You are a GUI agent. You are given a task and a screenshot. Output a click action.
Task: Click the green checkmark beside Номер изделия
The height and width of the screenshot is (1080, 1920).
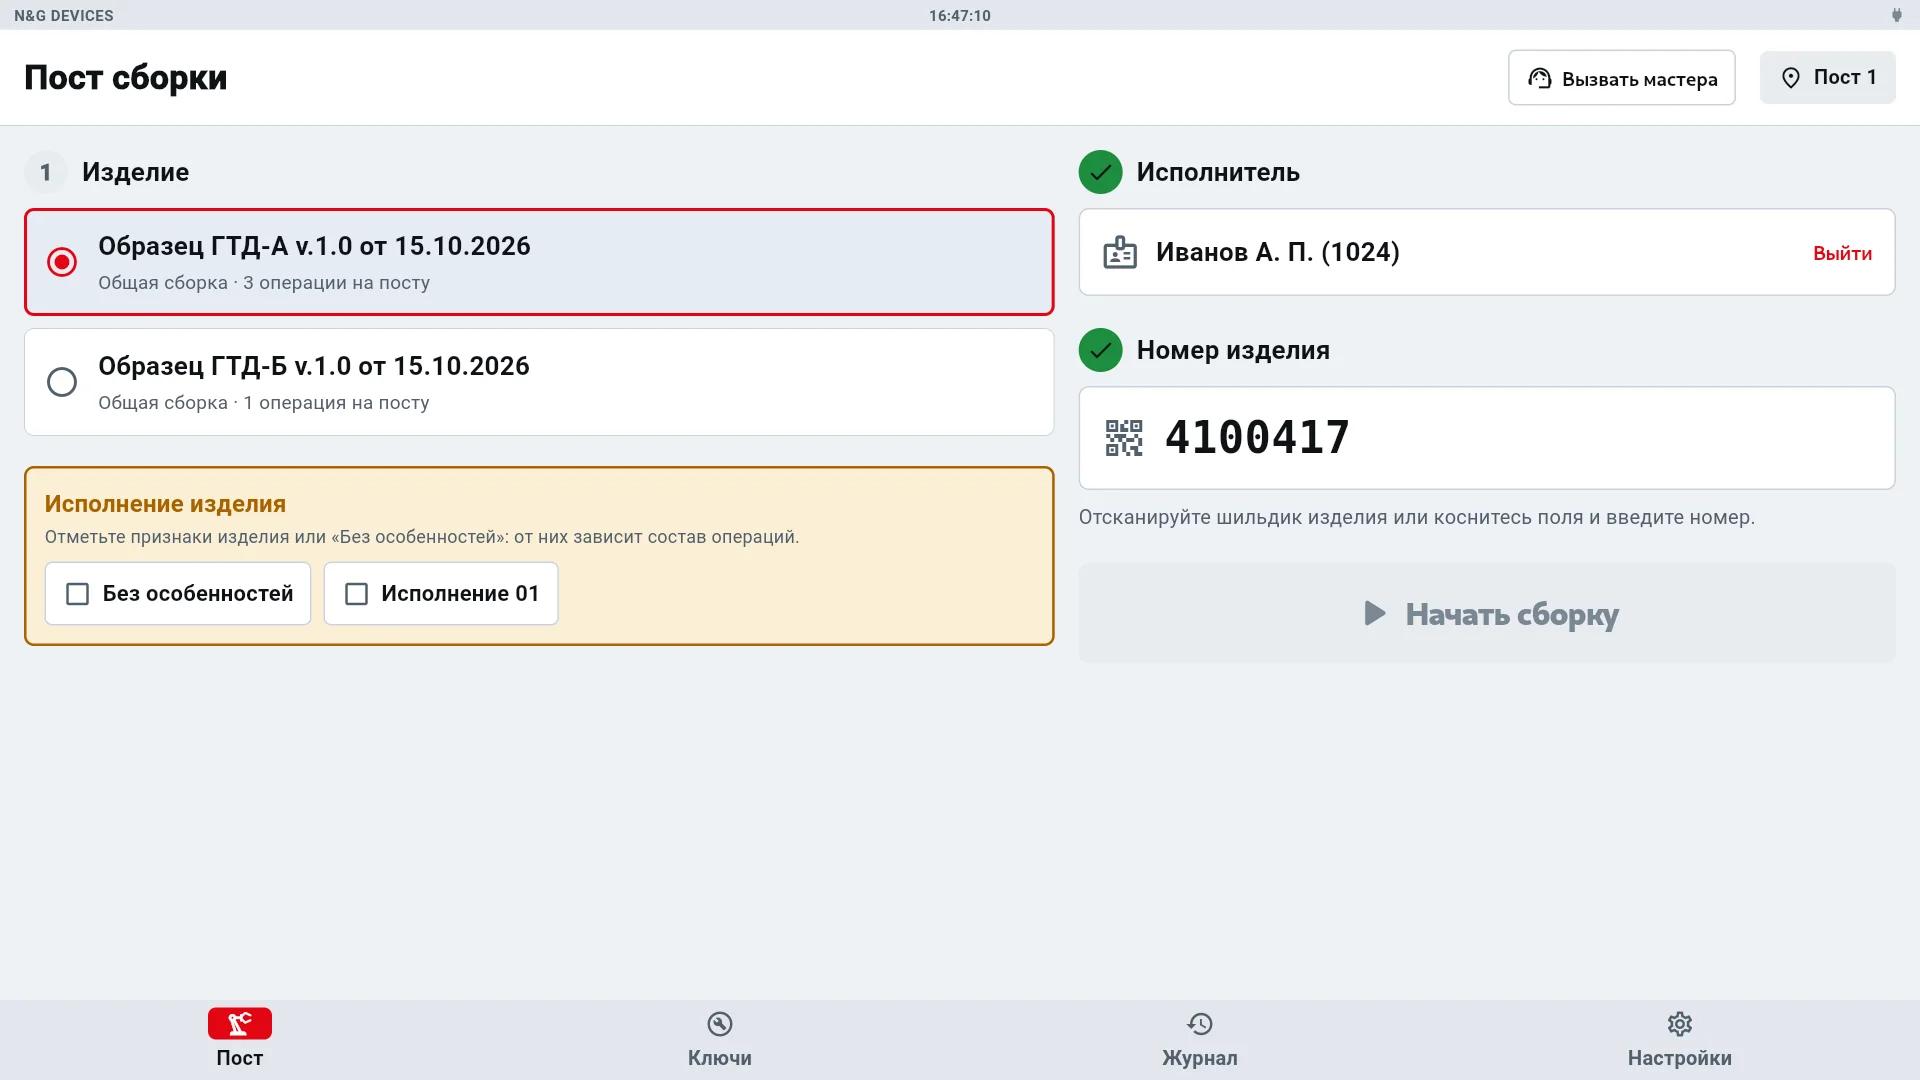tap(1100, 350)
